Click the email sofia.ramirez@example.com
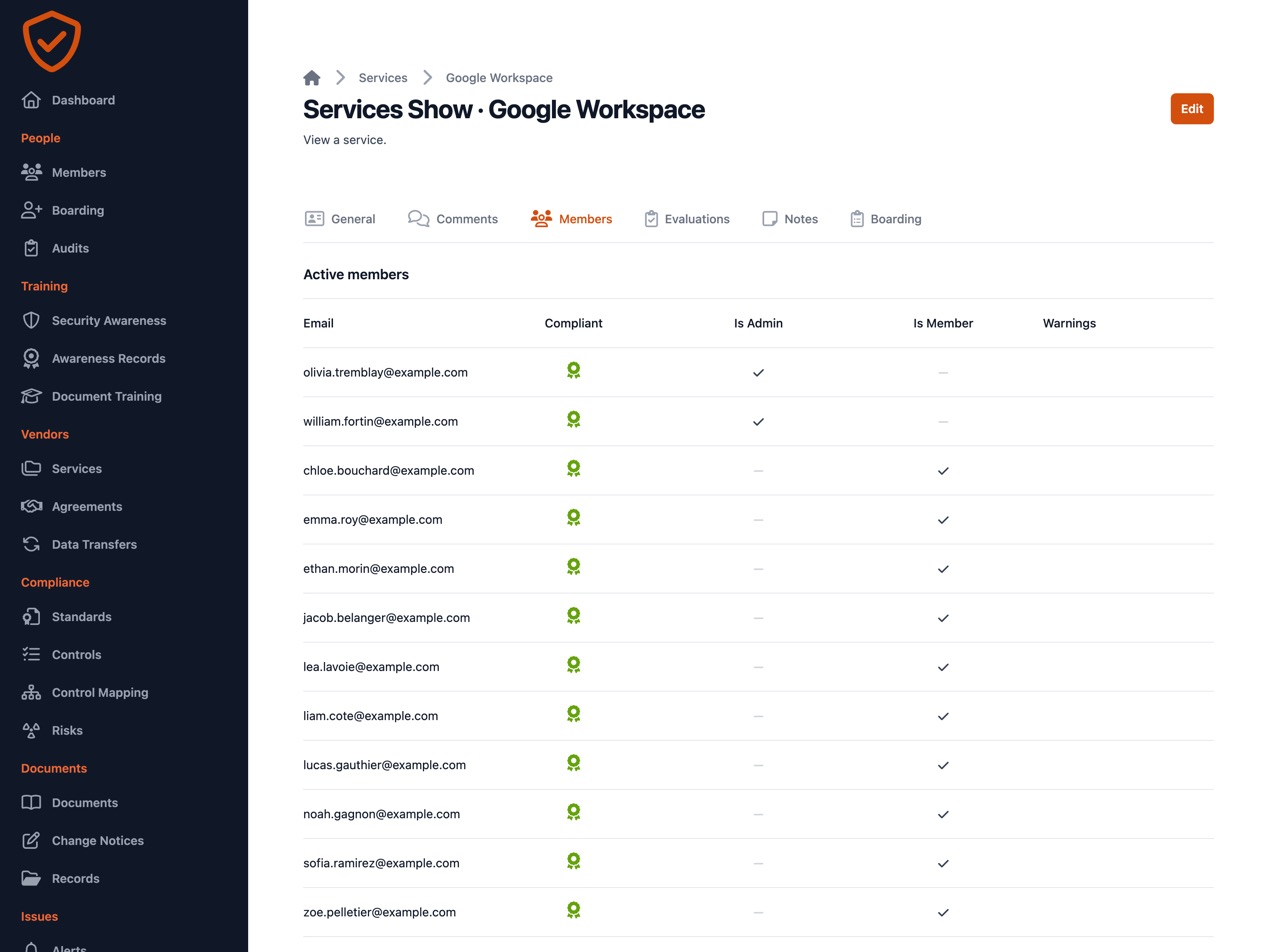Screen dimensions: 1283x952 (x=382, y=863)
